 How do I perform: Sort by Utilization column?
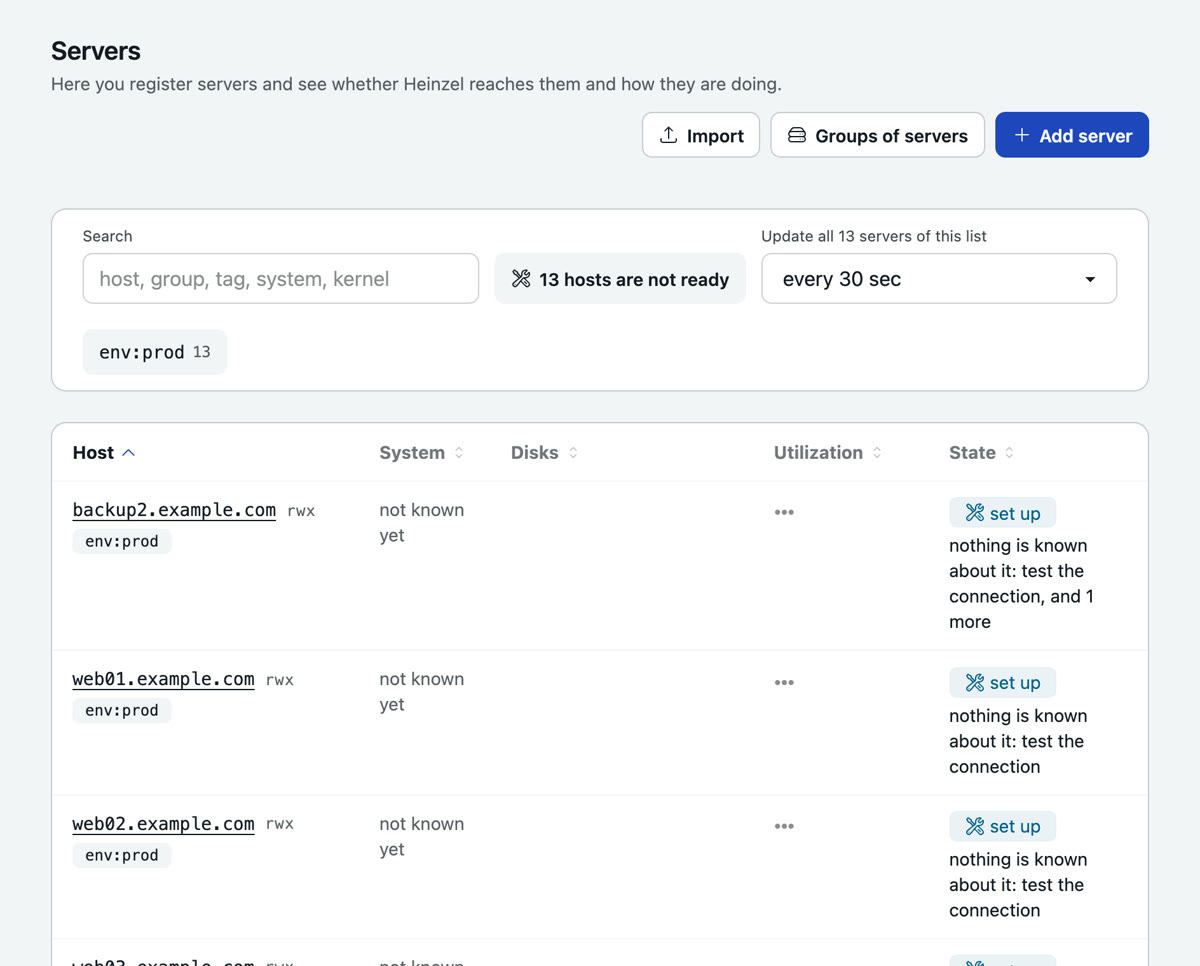827,452
